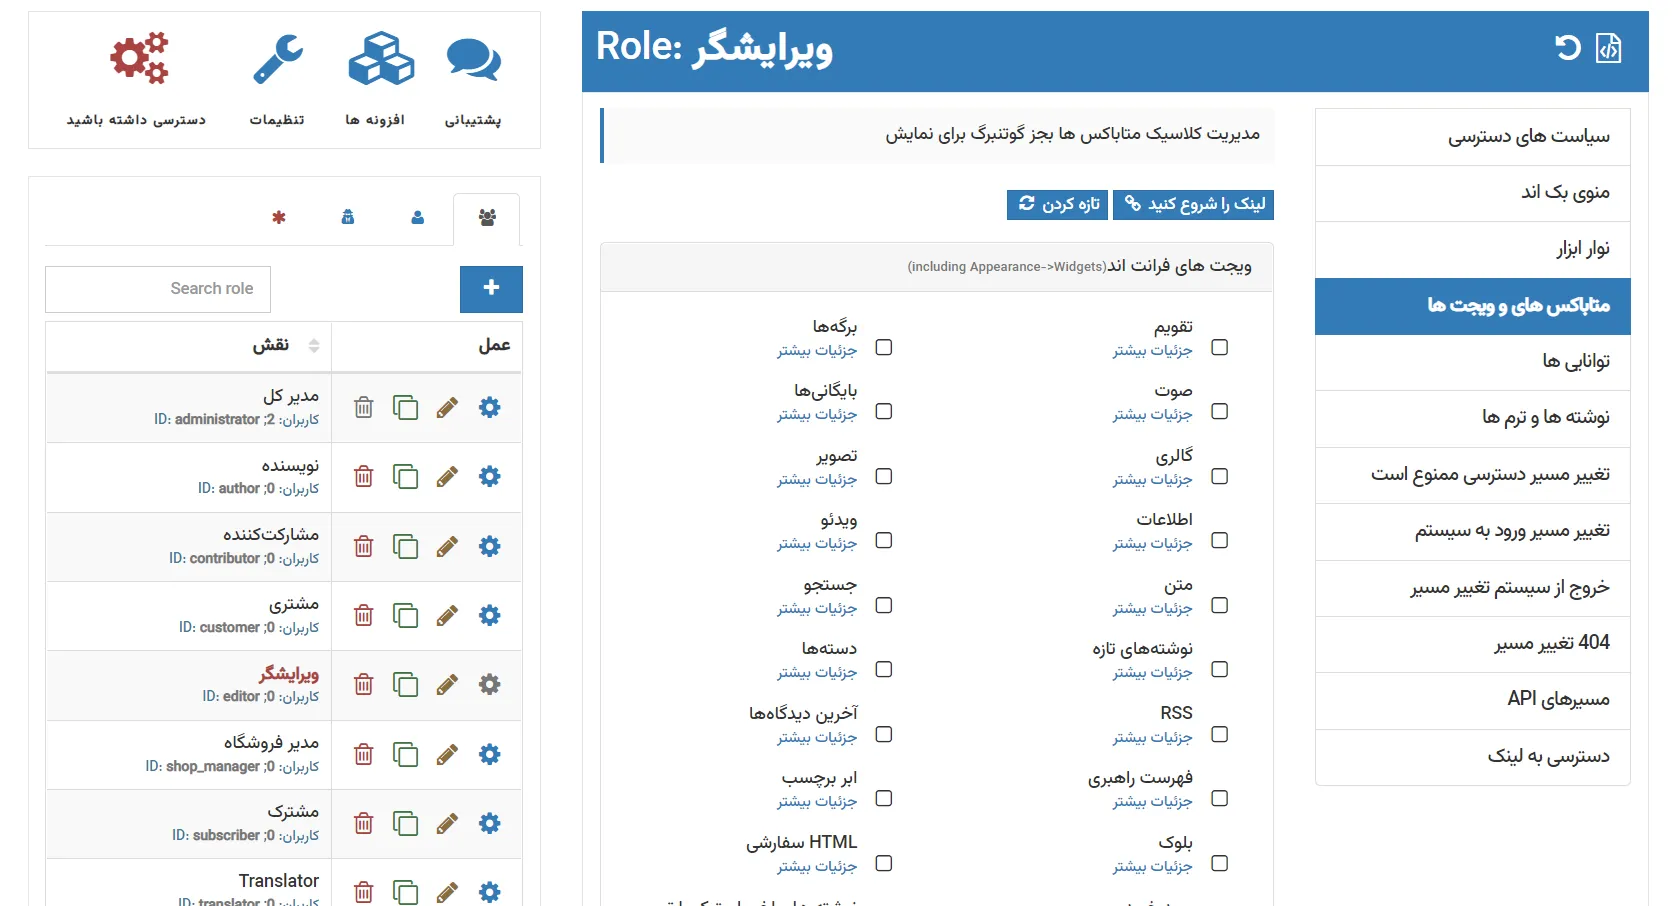1672x906 pixels.
Task: Delete the contributor role via trash icon
Action: point(364,546)
